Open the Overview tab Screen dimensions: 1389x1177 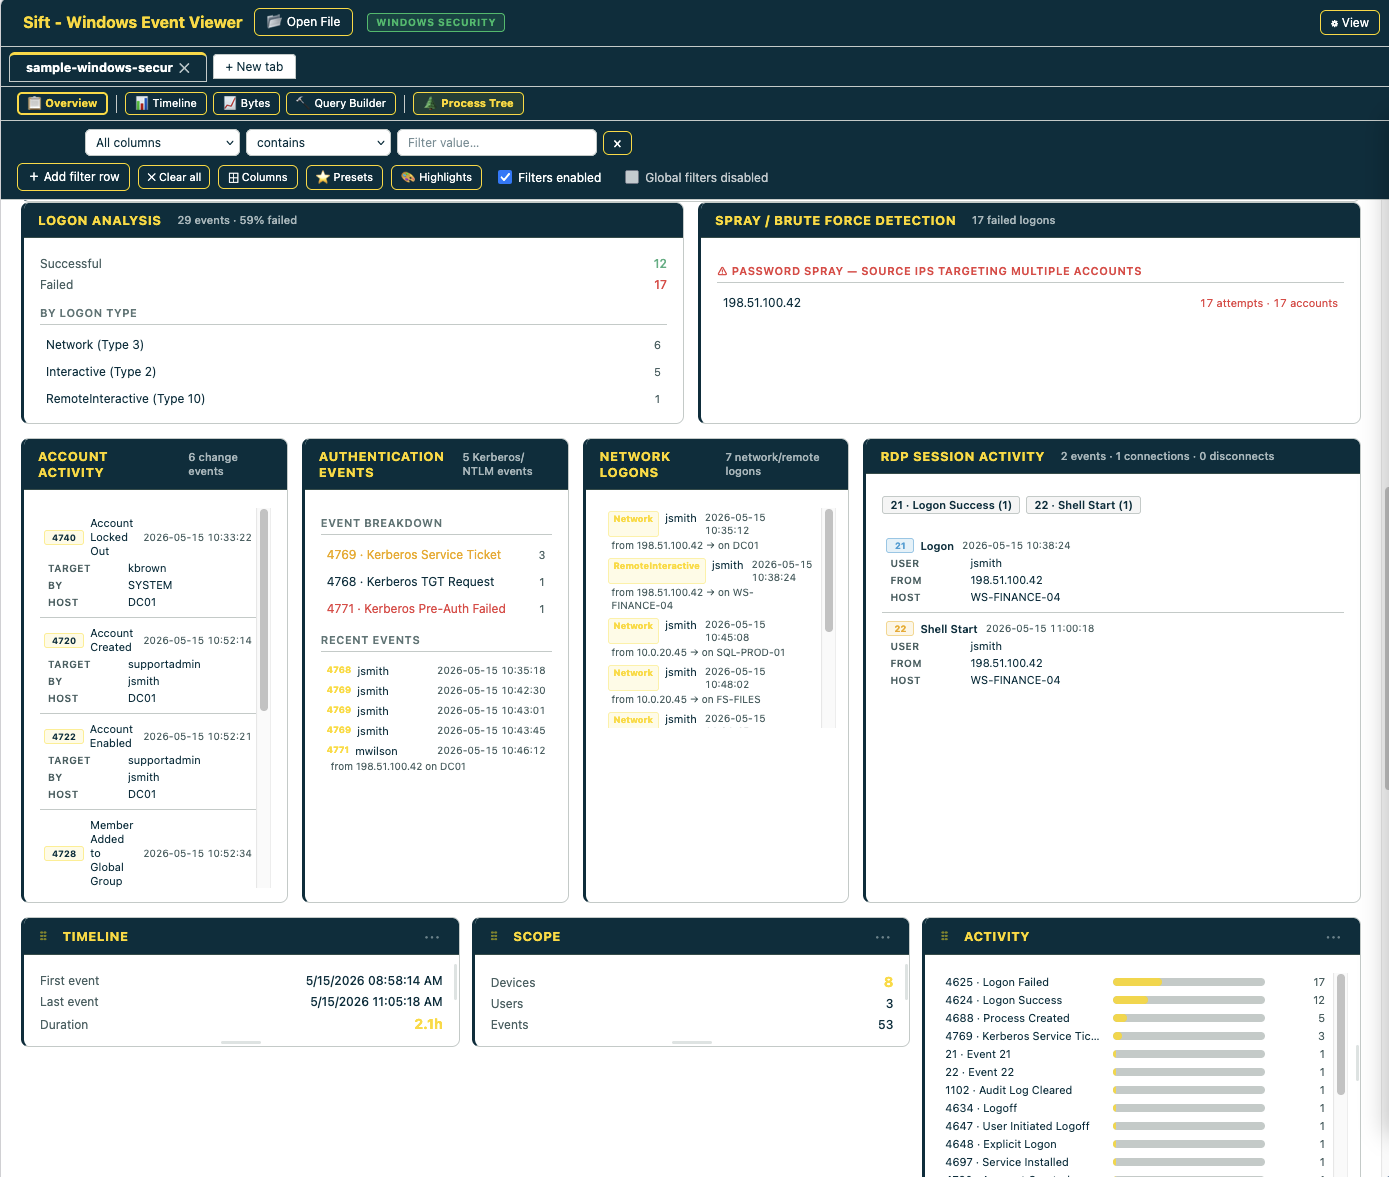[62, 103]
